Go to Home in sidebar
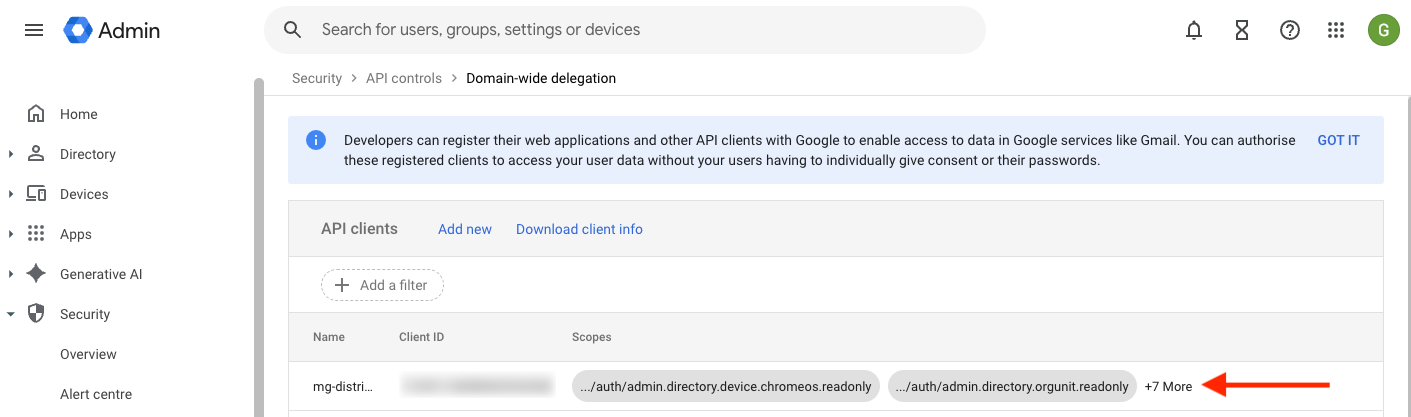Screen dimensions: 1411x417 pos(78,114)
